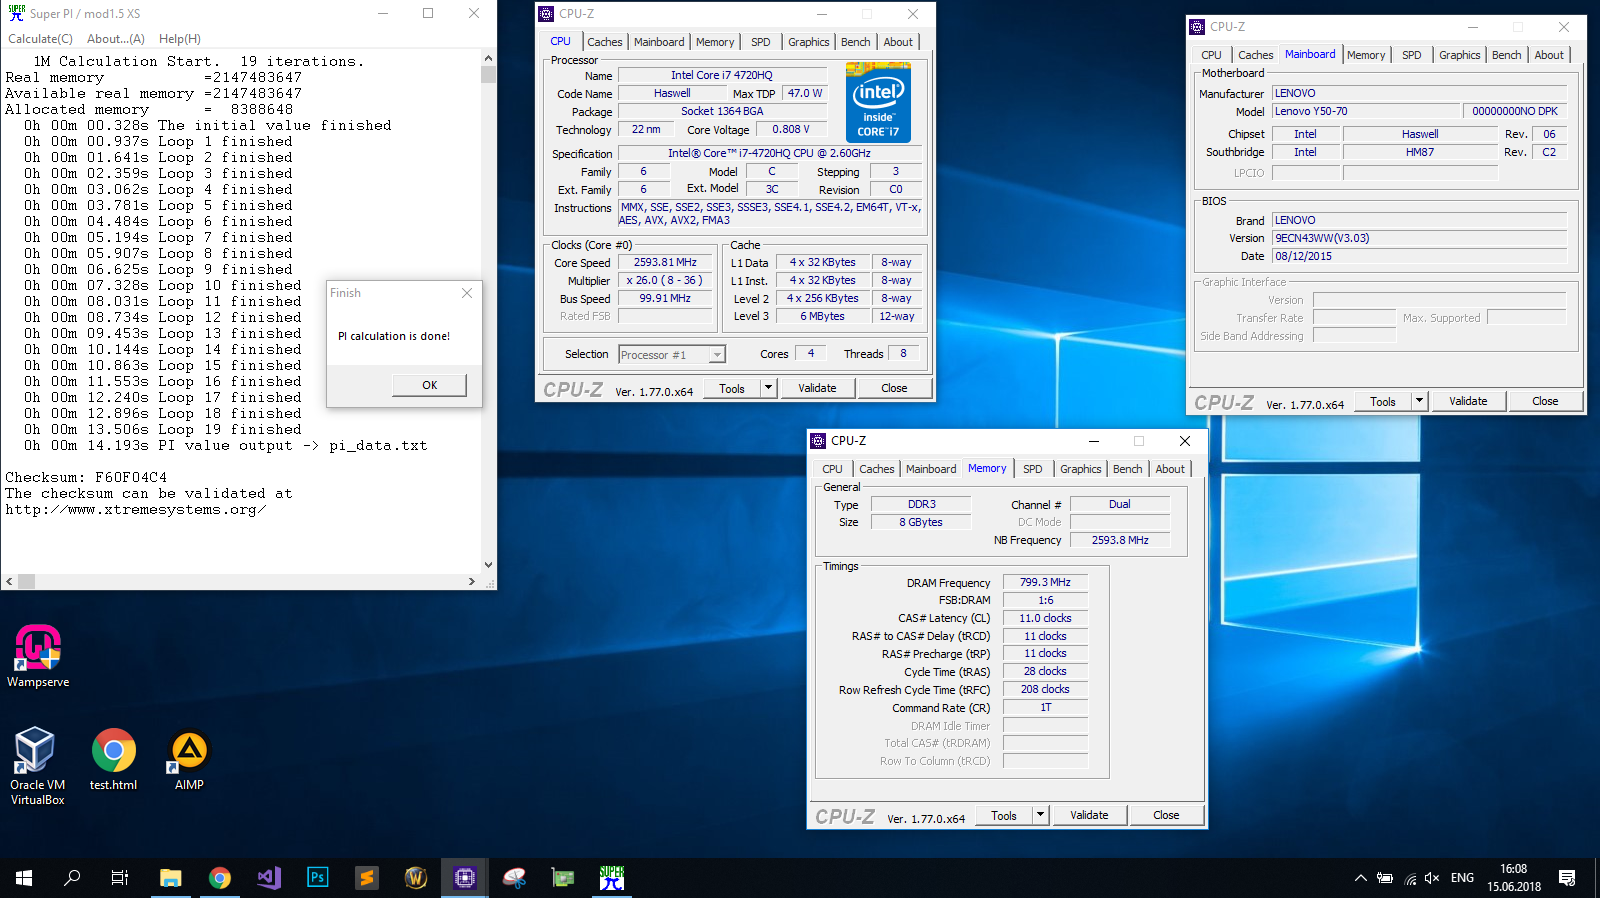The image size is (1600, 898).
Task: Open test.html Chrome desktop shortcut
Action: click(113, 760)
